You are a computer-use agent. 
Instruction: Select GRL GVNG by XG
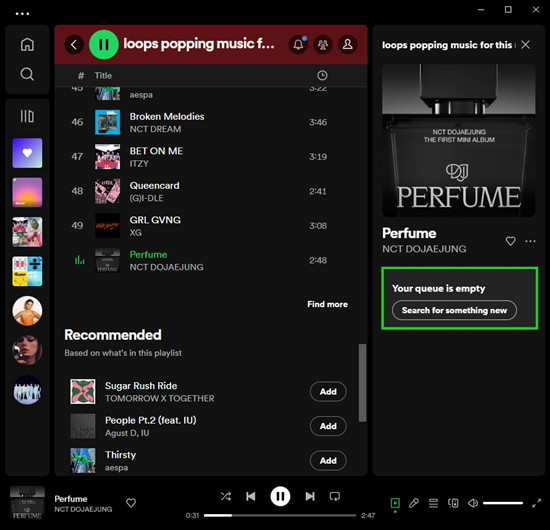click(x=211, y=226)
